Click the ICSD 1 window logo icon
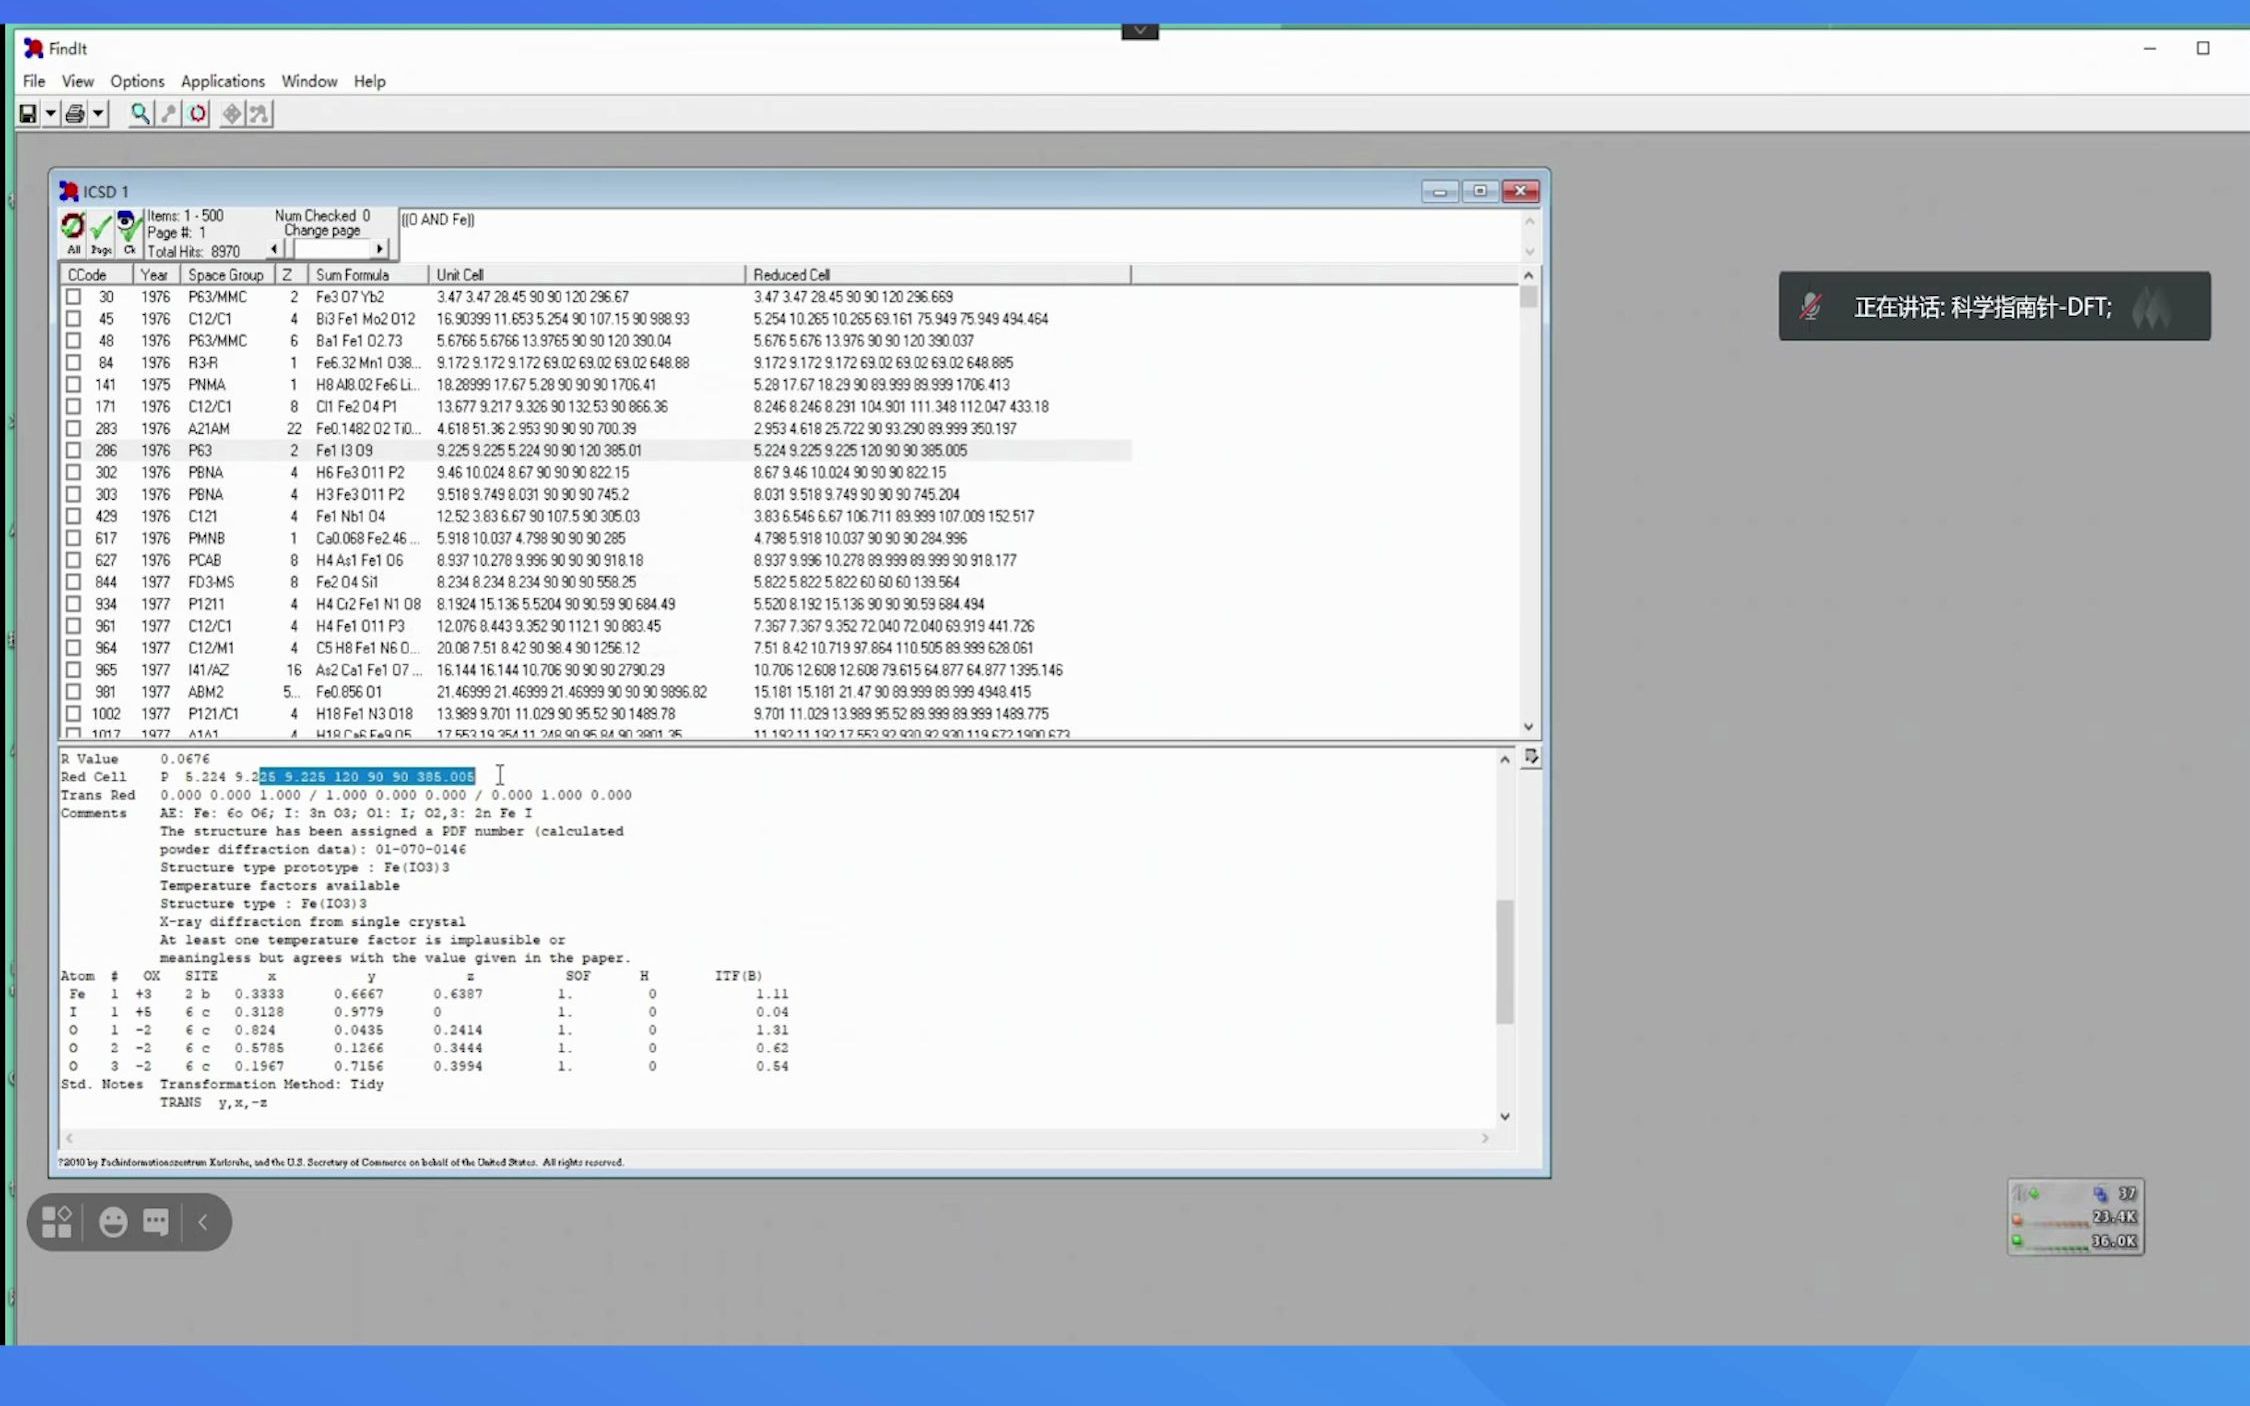2250x1406 pixels. pyautogui.click(x=68, y=191)
